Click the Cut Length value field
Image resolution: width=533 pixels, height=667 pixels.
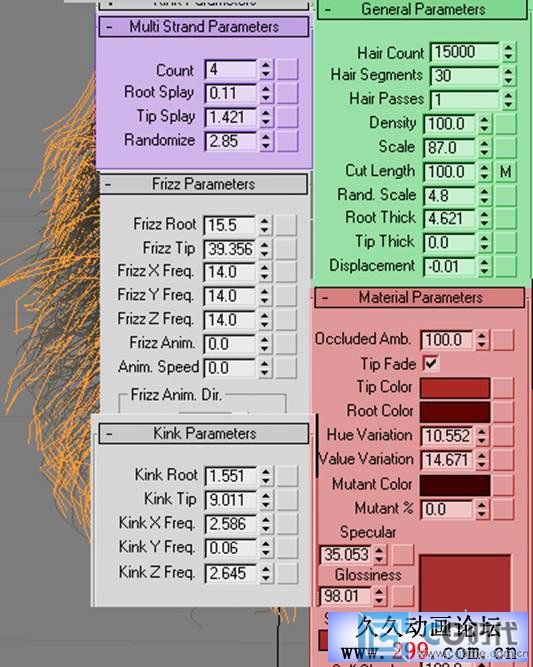(449, 172)
